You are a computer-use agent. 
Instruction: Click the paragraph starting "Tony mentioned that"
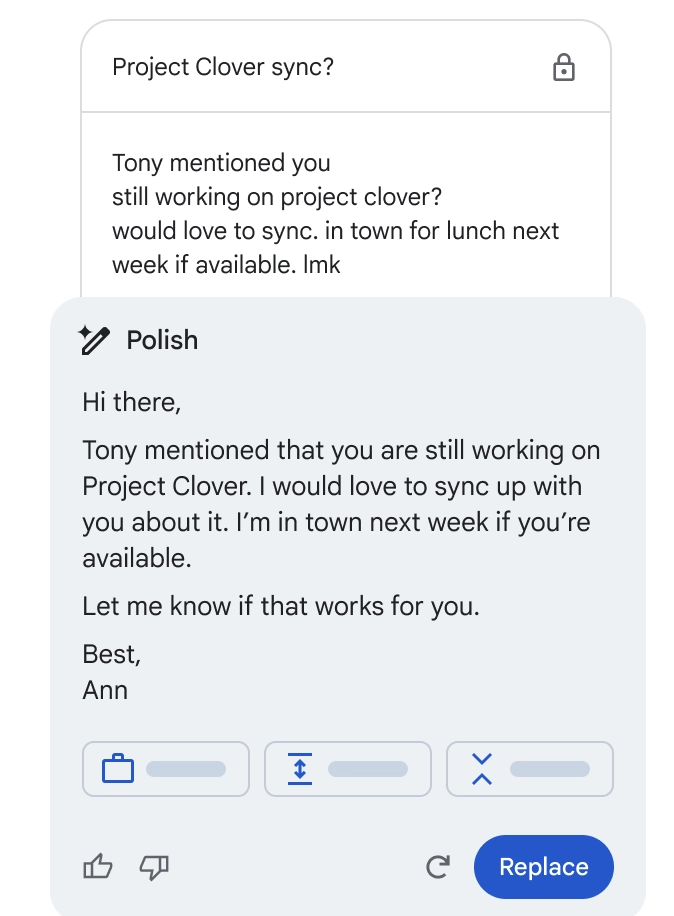[x=341, y=504]
